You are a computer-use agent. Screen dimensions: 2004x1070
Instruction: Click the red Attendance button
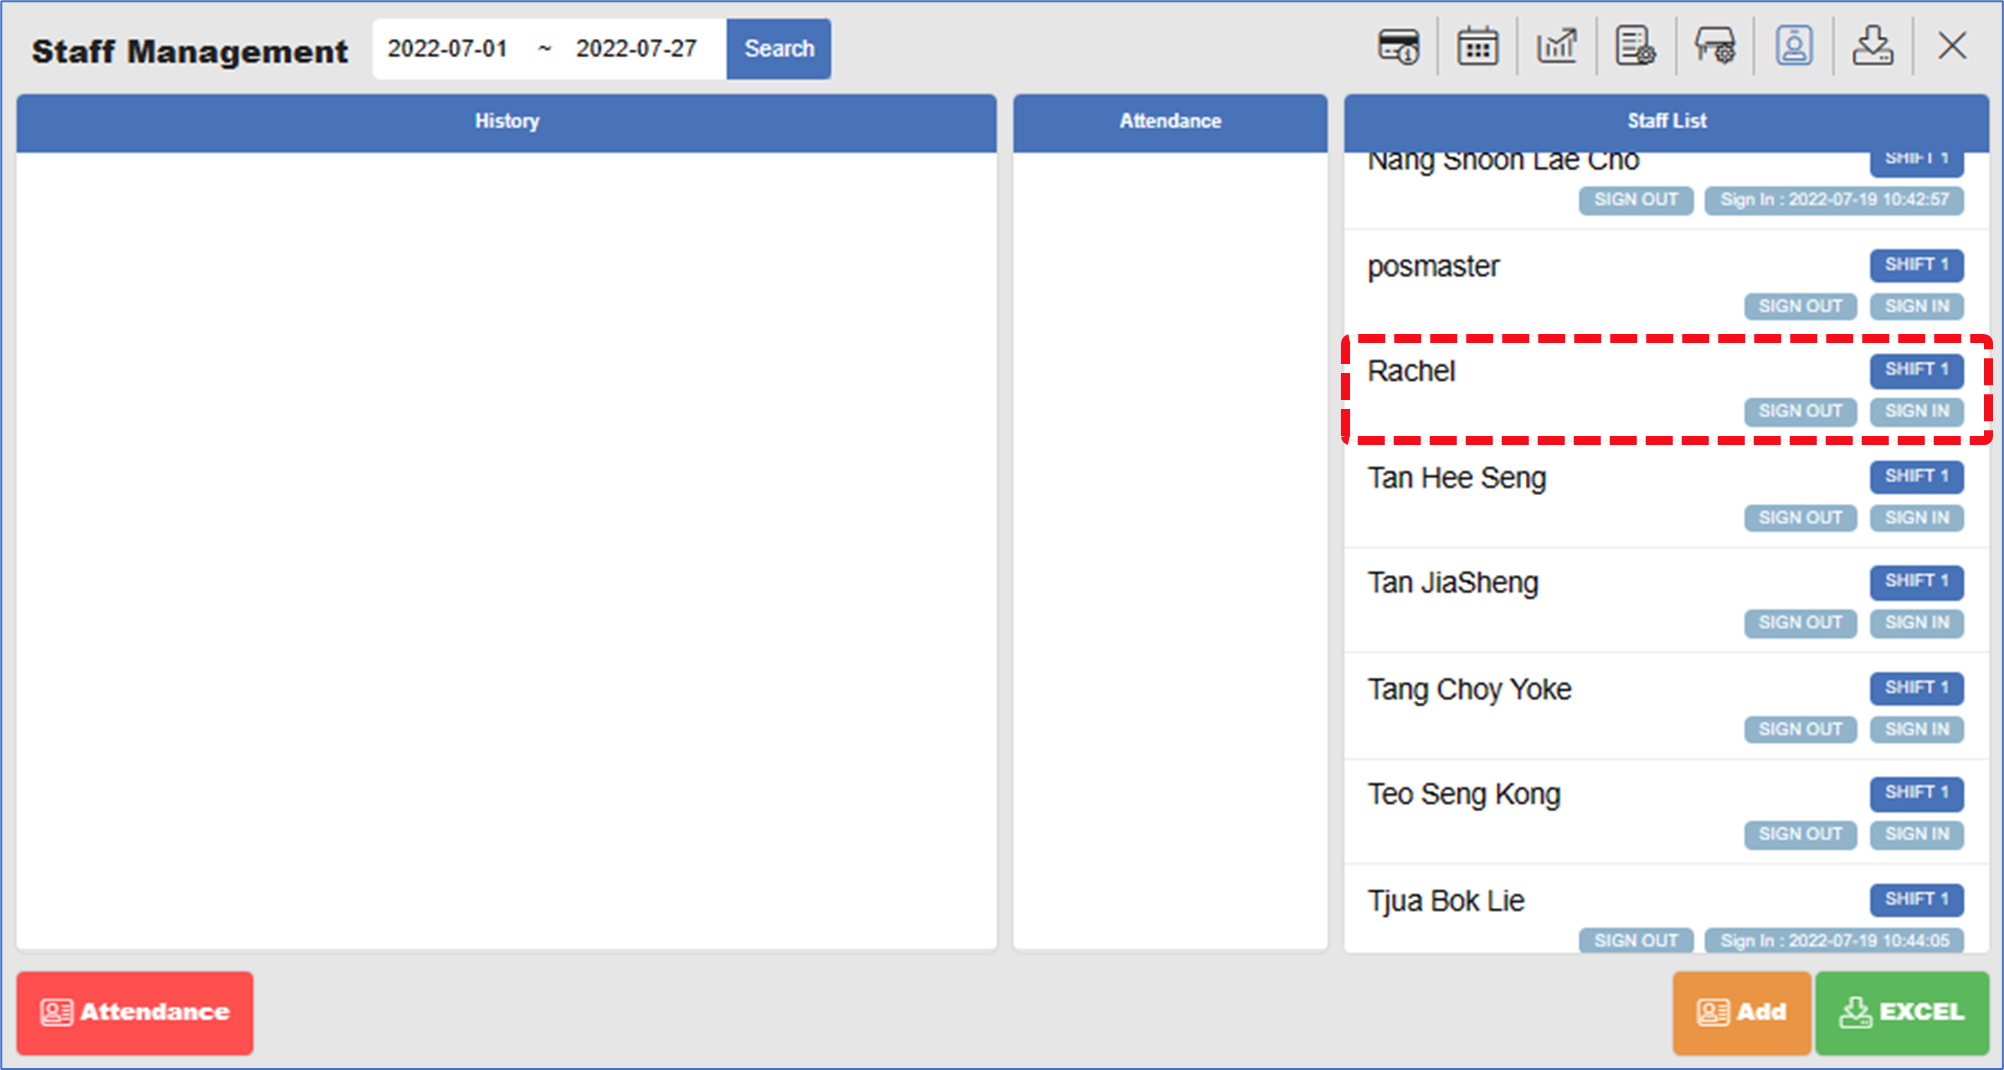click(x=135, y=1012)
